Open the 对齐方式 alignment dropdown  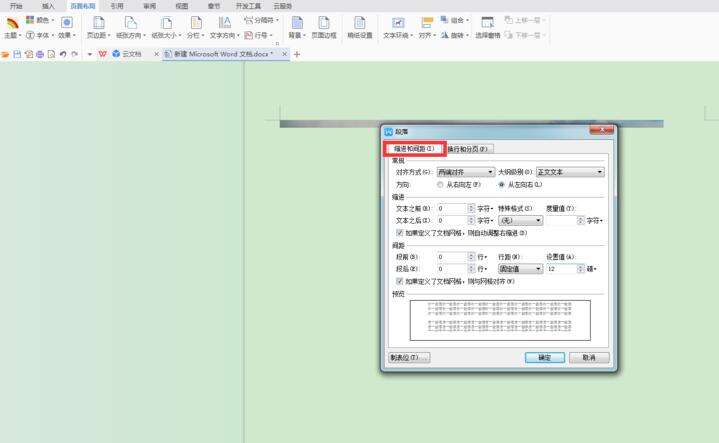point(466,172)
